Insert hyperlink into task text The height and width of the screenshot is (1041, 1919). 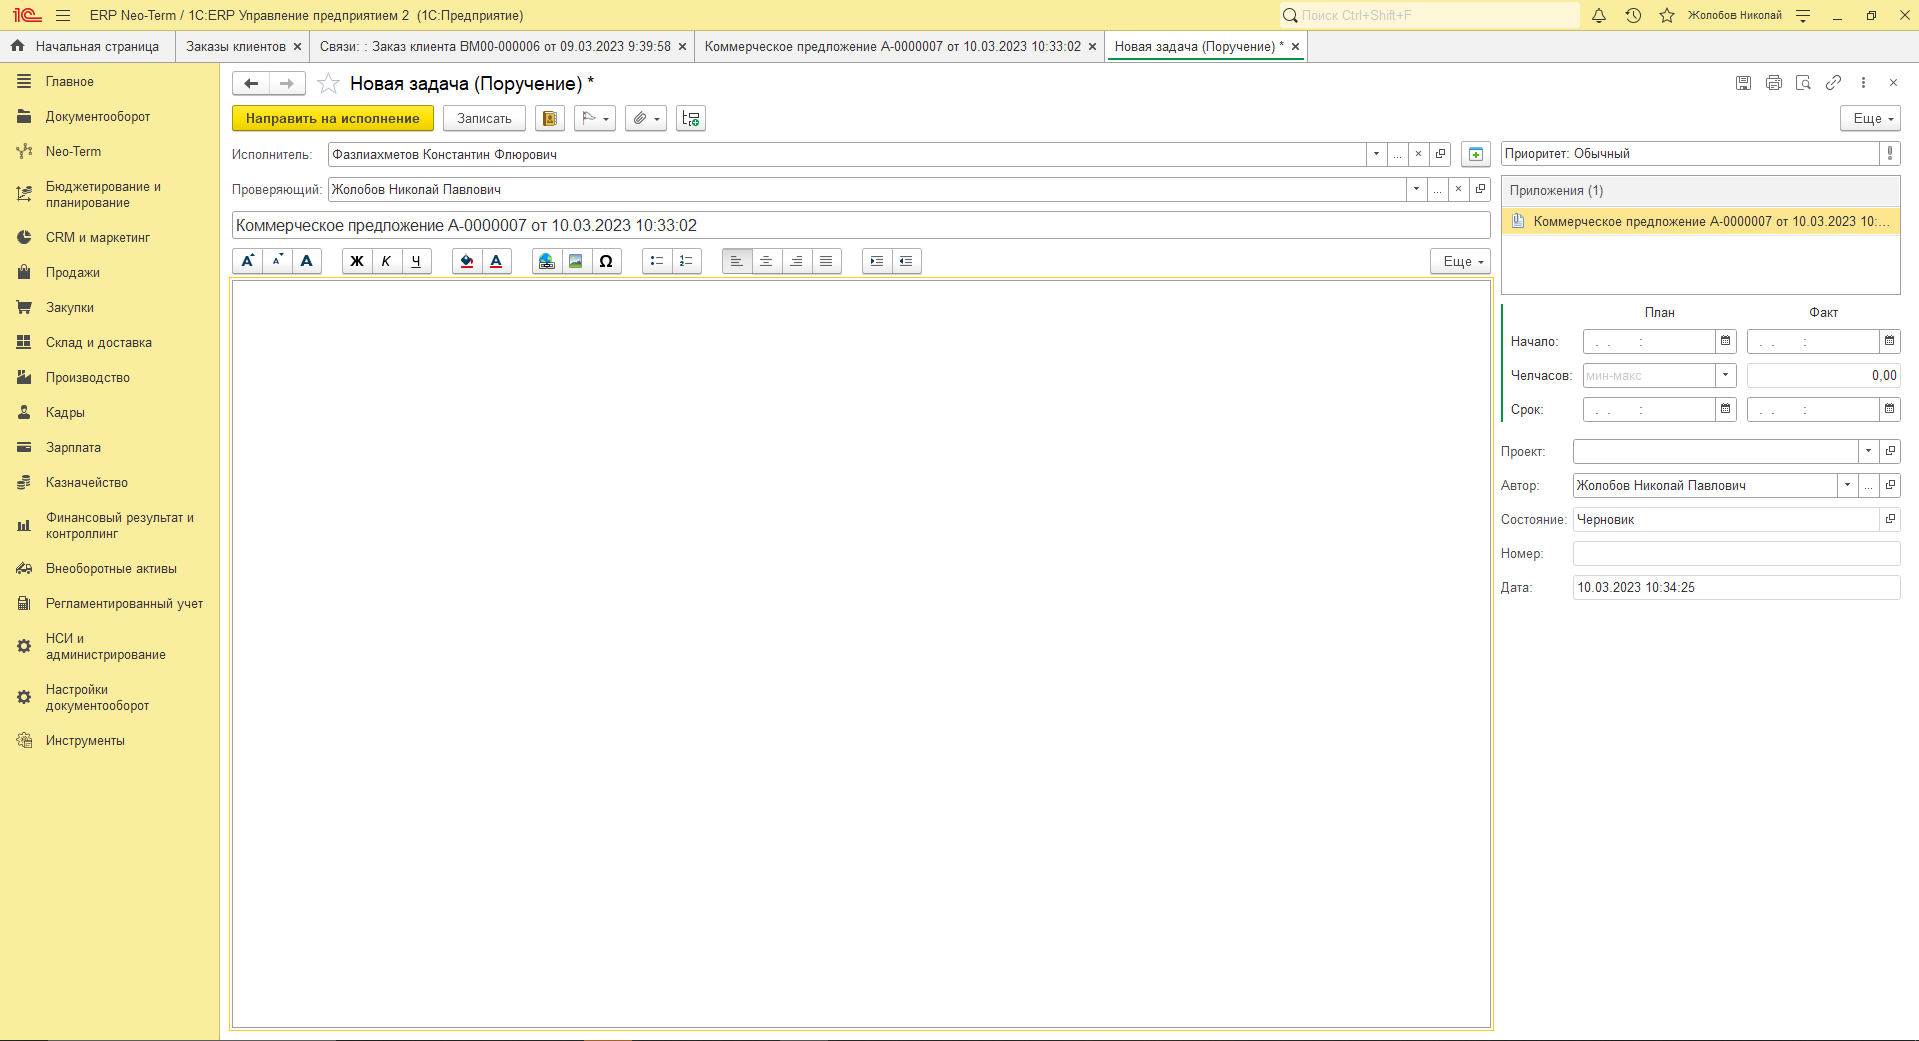pos(546,261)
